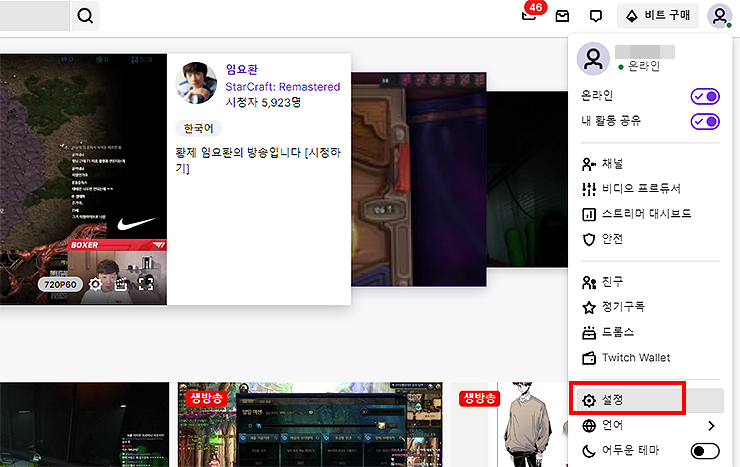The image size is (740, 467).
Task: Select 안전 in the user menu
Action: 650,239
